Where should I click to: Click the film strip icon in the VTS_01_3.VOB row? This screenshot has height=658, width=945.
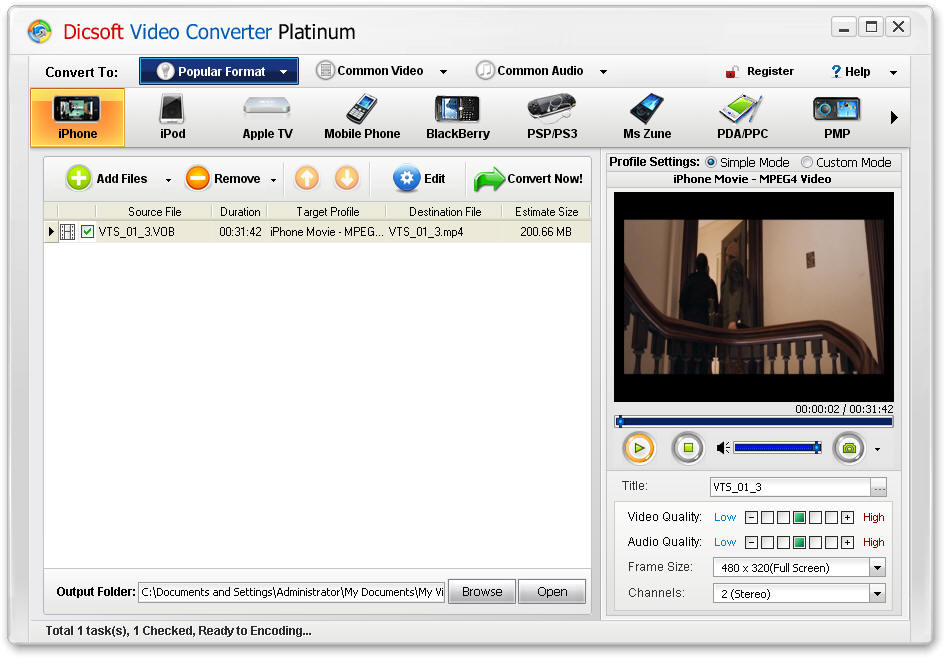68,231
